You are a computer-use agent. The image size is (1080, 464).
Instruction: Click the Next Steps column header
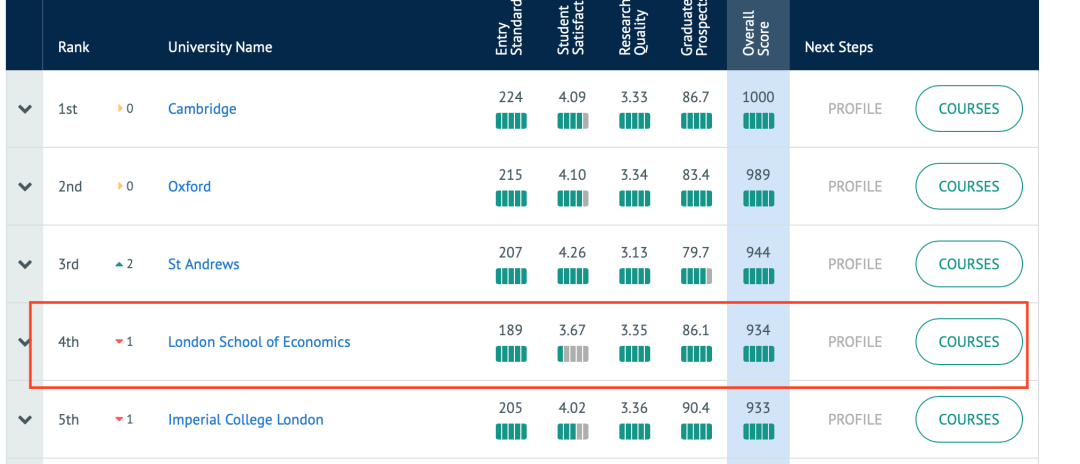[839, 48]
